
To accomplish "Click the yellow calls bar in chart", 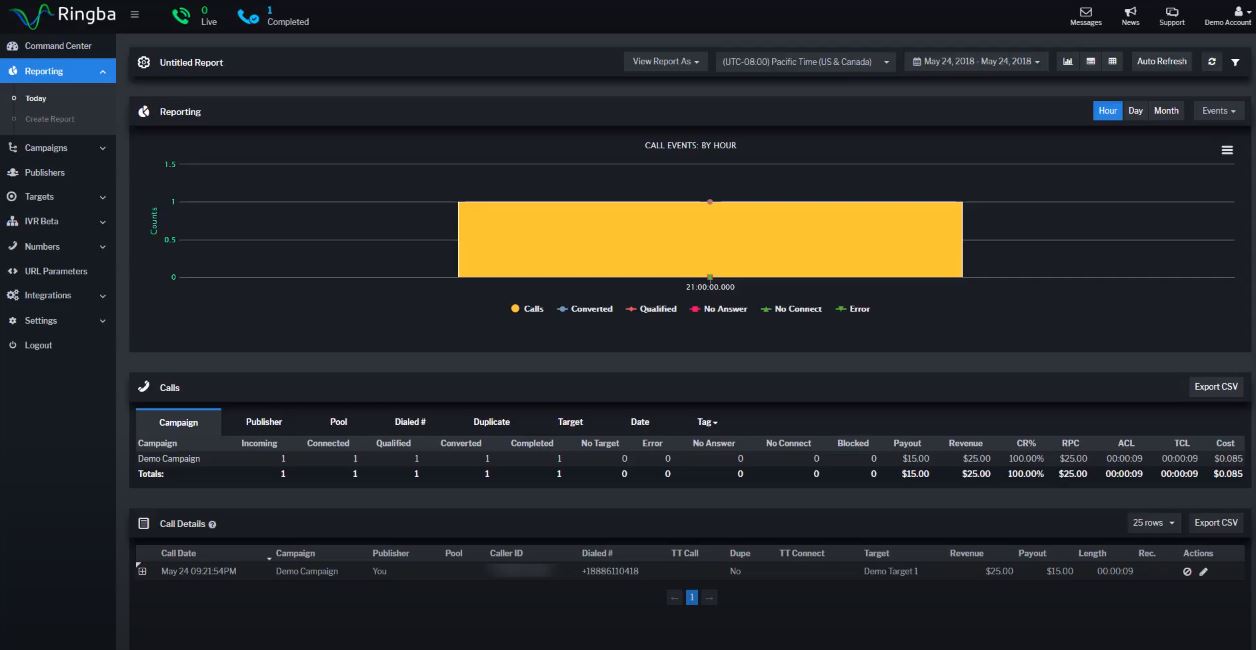I will click(x=710, y=240).
